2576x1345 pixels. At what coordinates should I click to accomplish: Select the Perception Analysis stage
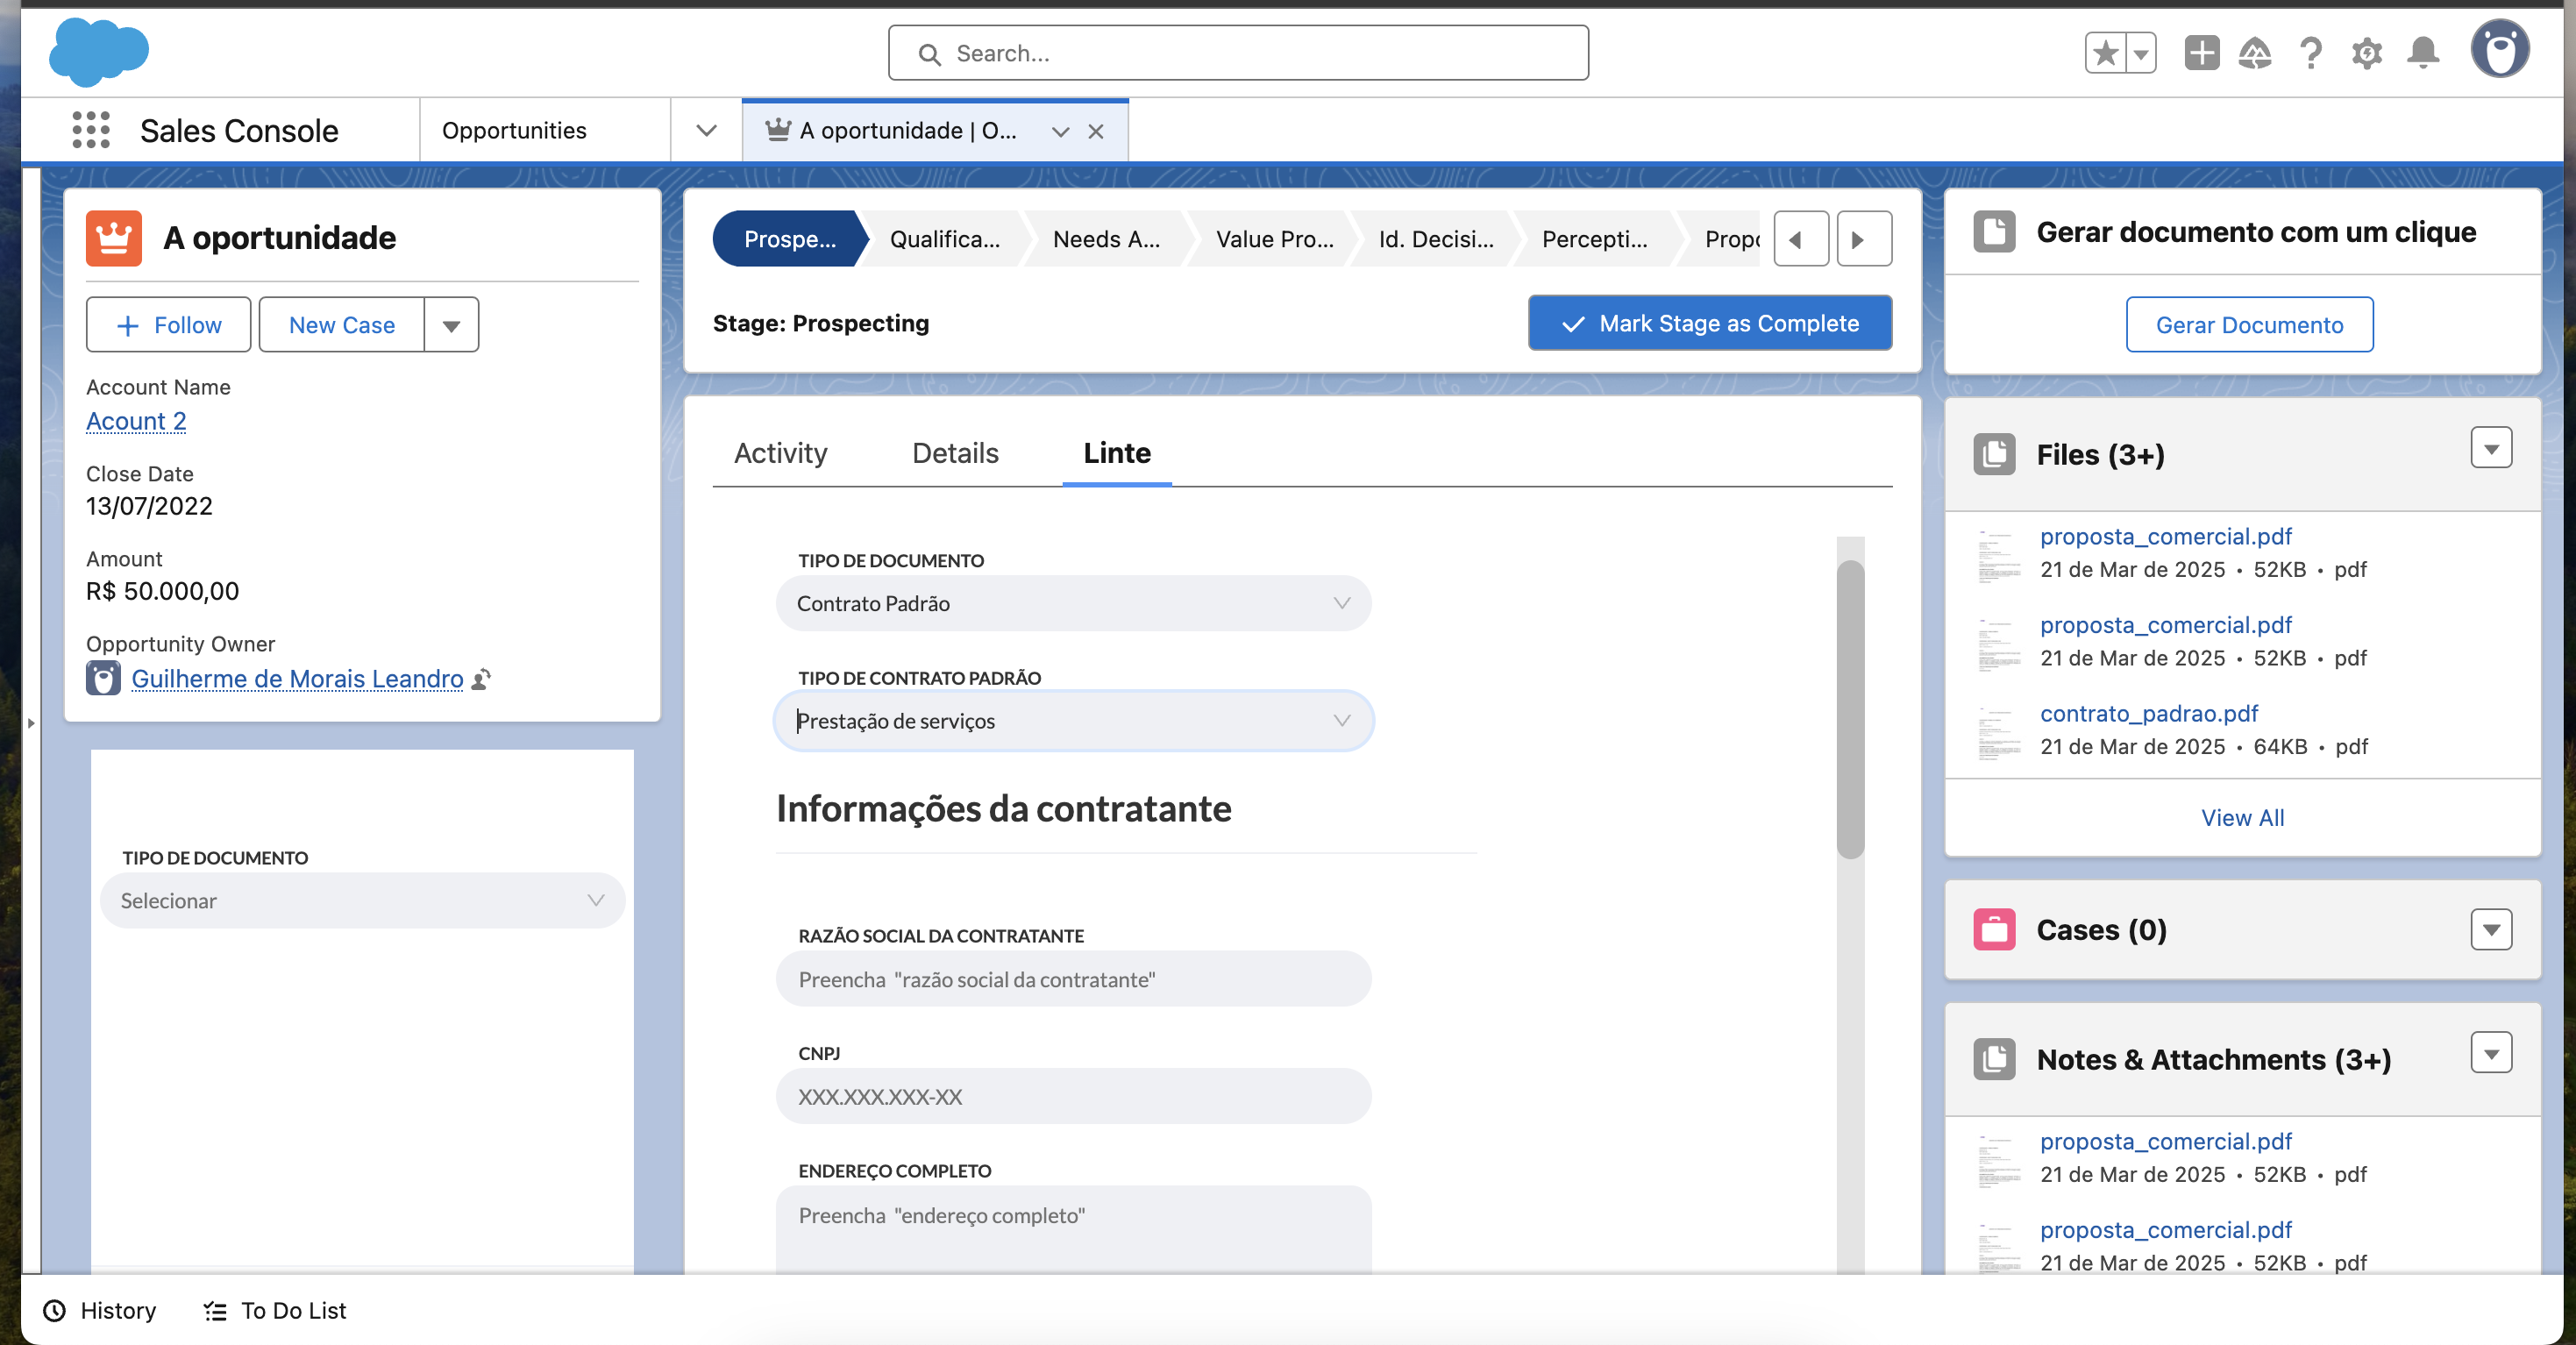[1594, 239]
